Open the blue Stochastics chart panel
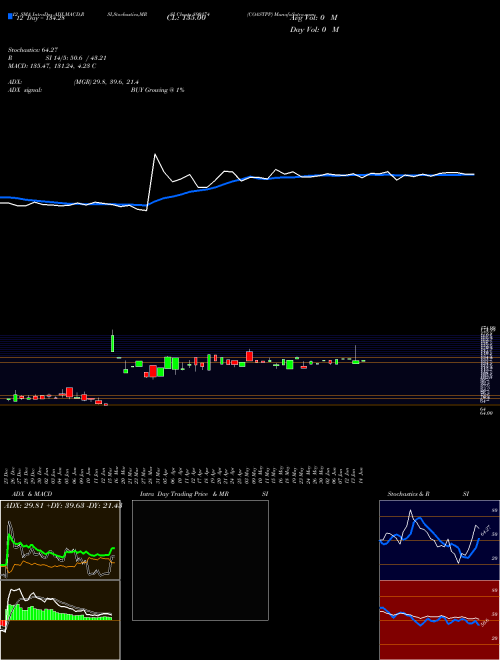The image size is (500, 660). tap(439, 540)
